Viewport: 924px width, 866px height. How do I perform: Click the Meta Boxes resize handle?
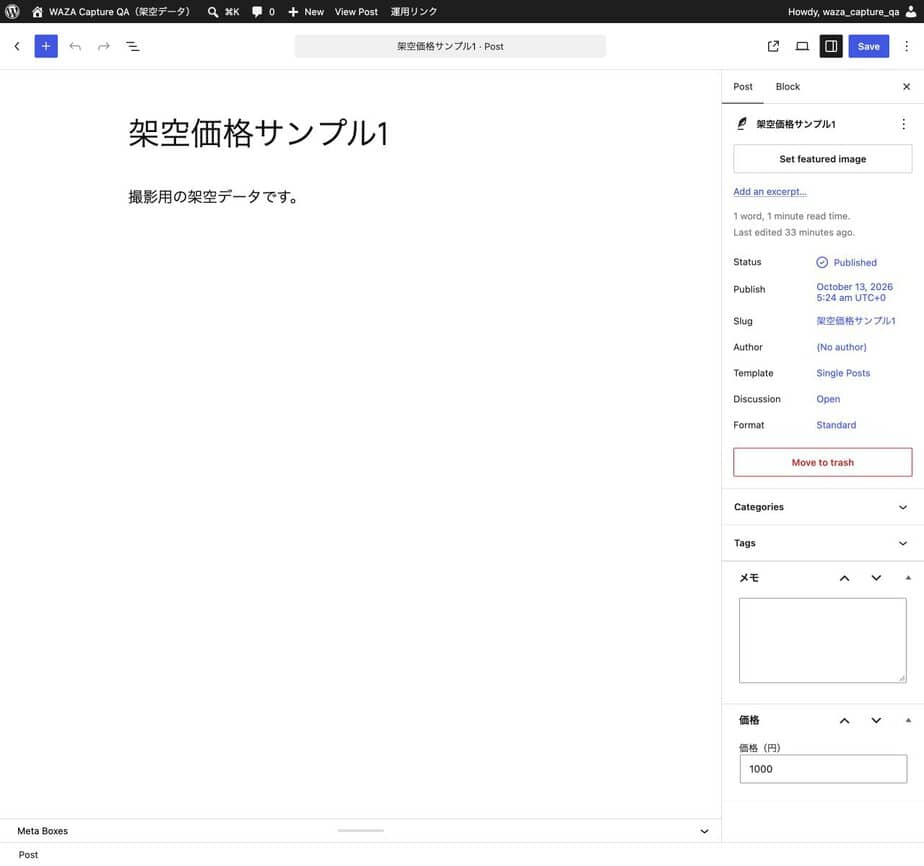click(x=361, y=830)
